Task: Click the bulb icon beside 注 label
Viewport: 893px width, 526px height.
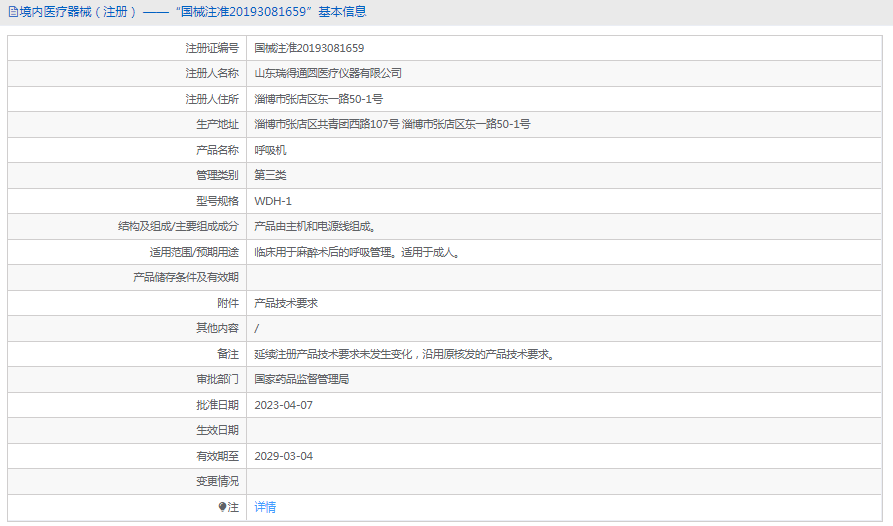Action: [223, 507]
